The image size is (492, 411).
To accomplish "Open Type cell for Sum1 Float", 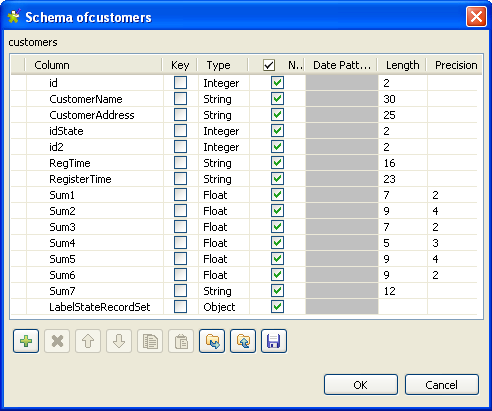I will click(x=224, y=195).
